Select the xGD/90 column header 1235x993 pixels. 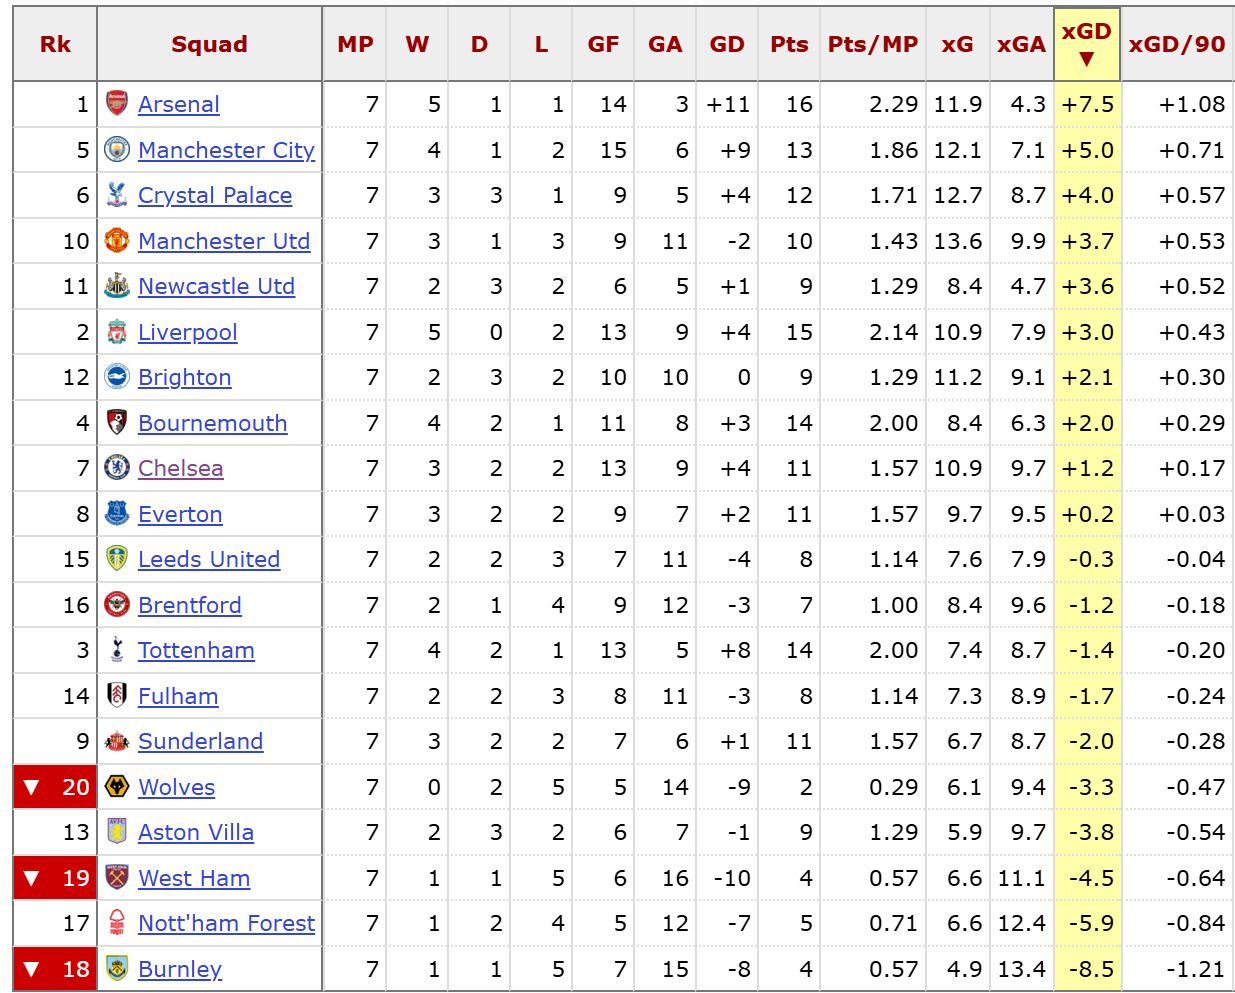point(1177,42)
